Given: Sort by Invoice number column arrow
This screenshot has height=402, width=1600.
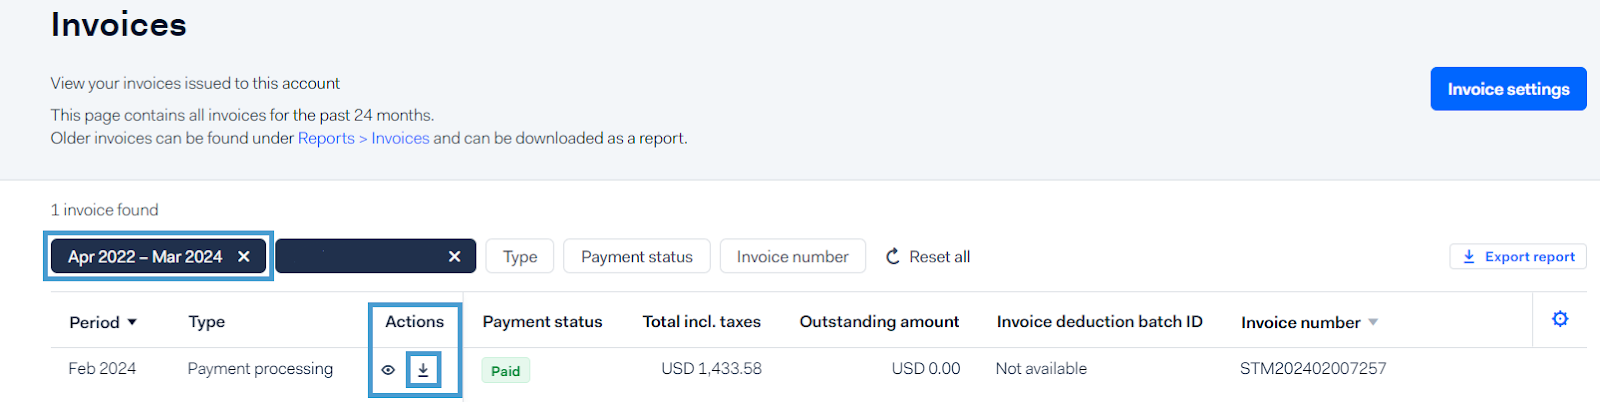Looking at the screenshot, I should [1373, 322].
